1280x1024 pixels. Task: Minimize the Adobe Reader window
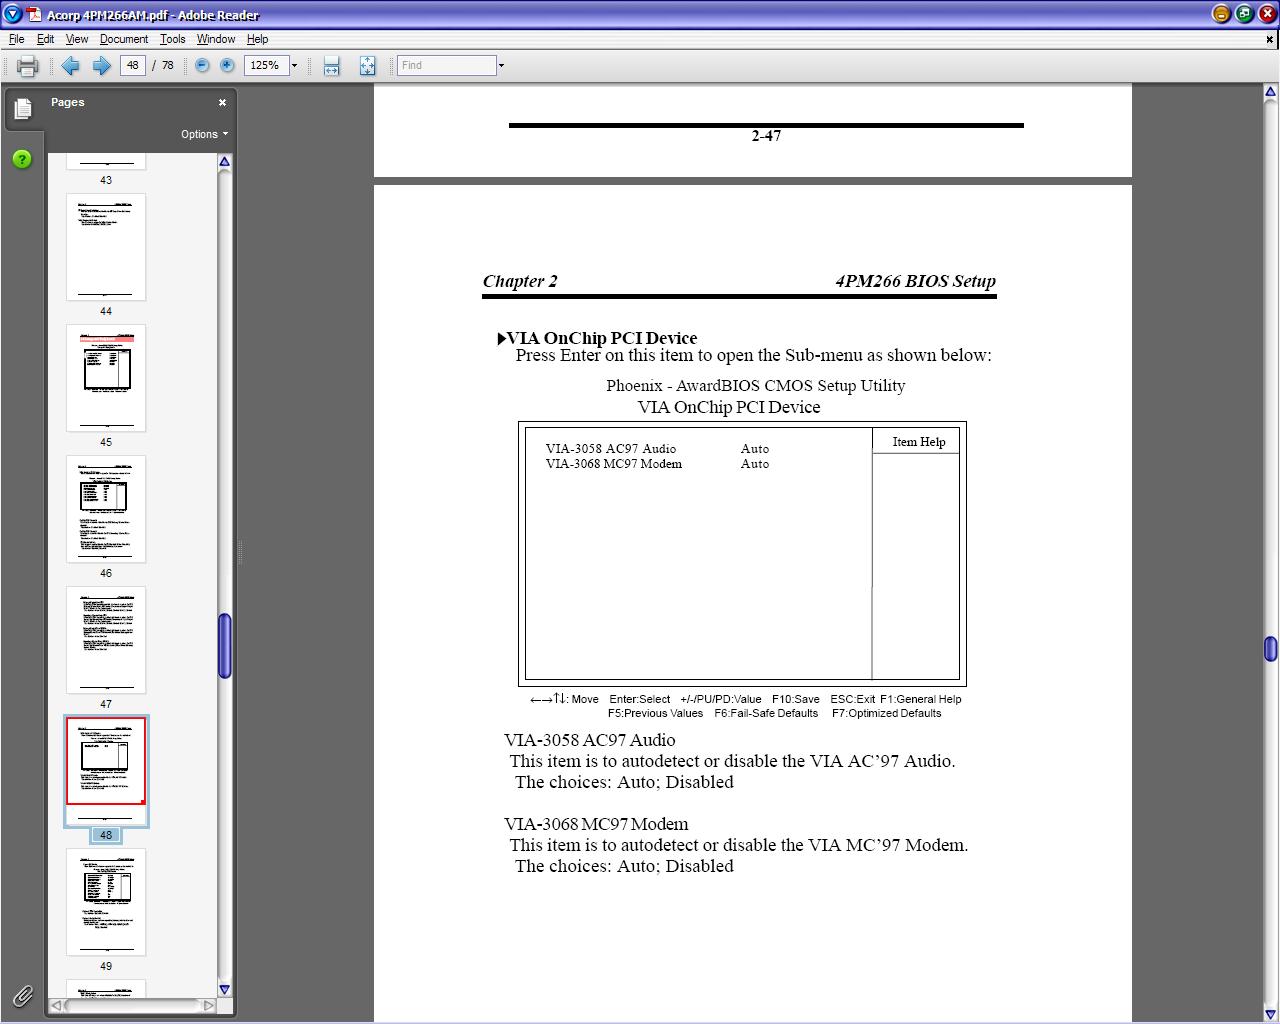click(x=1221, y=14)
